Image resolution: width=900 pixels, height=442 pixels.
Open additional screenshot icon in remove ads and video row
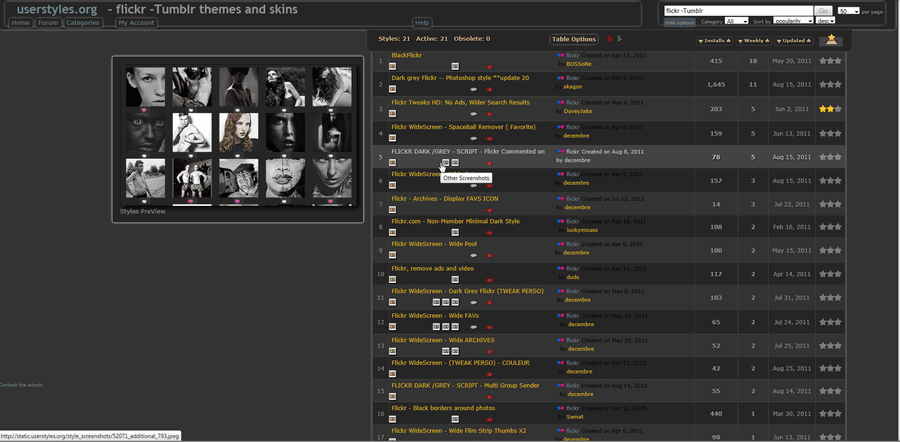click(455, 280)
